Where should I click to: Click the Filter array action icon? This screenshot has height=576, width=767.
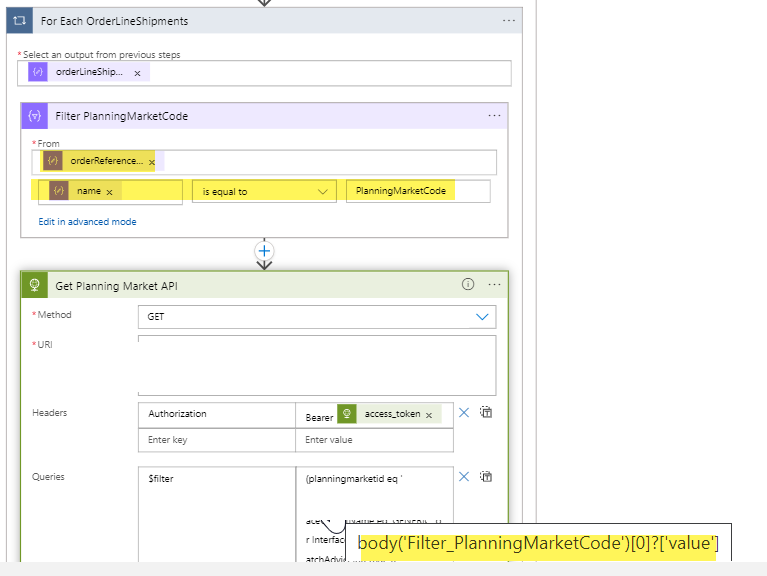click(35, 116)
